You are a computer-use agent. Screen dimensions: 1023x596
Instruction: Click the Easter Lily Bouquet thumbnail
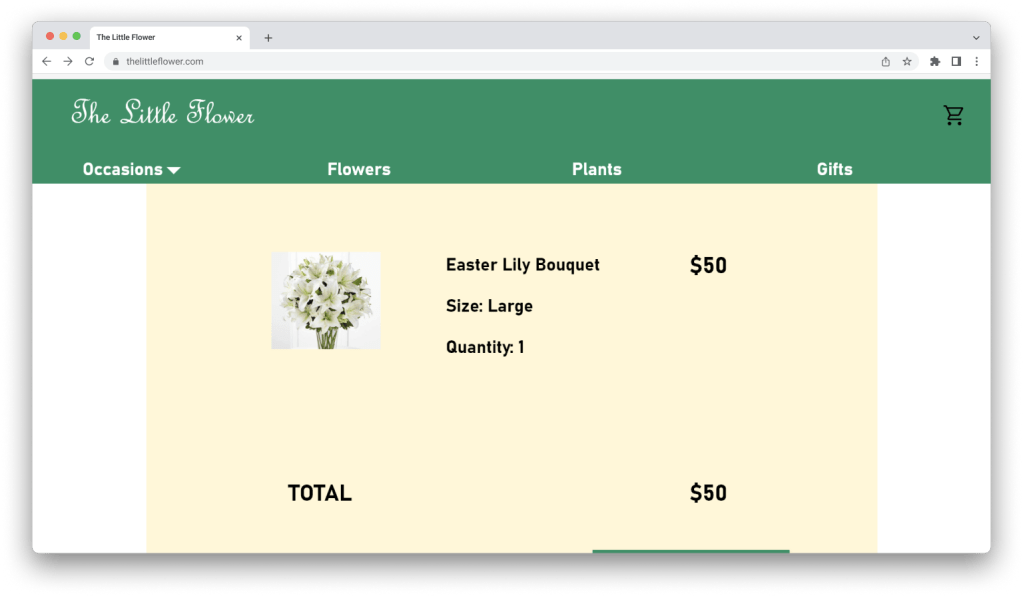[x=326, y=300]
